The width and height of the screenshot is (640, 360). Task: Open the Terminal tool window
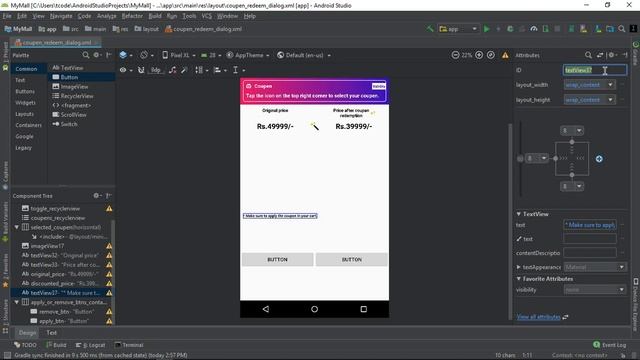[129, 345]
